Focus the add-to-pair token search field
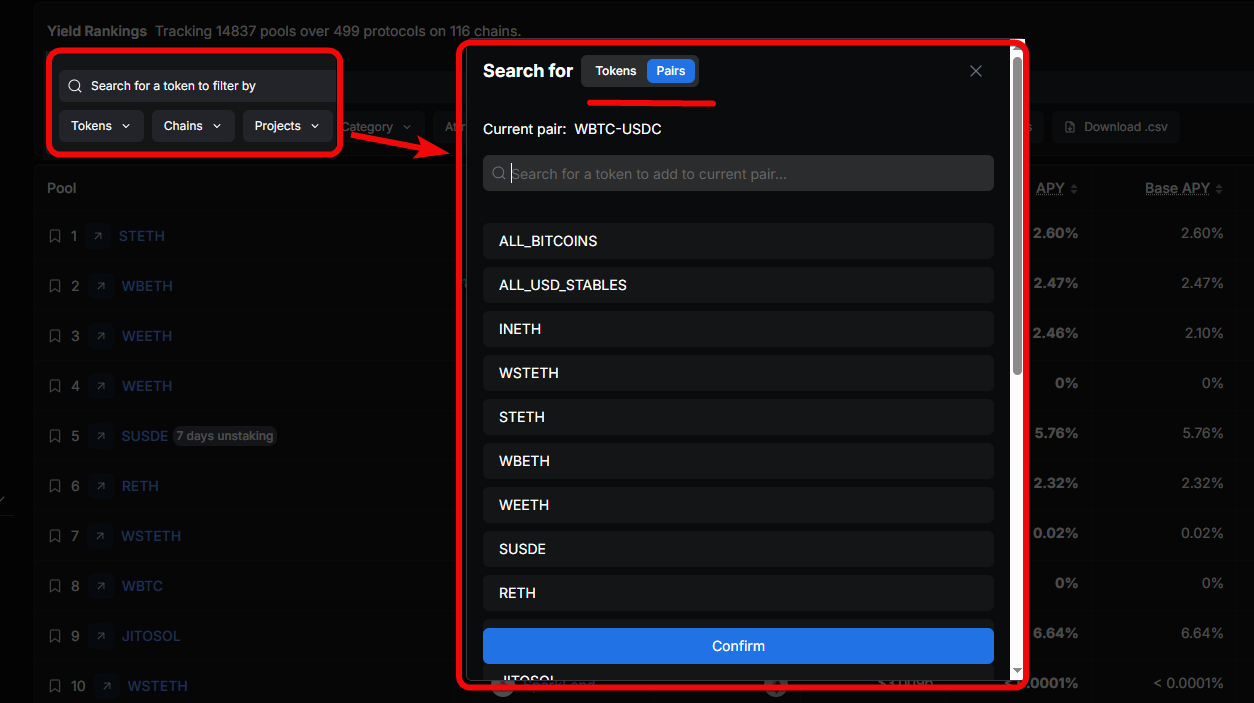Viewport: 1254px width, 703px height. tap(738, 174)
